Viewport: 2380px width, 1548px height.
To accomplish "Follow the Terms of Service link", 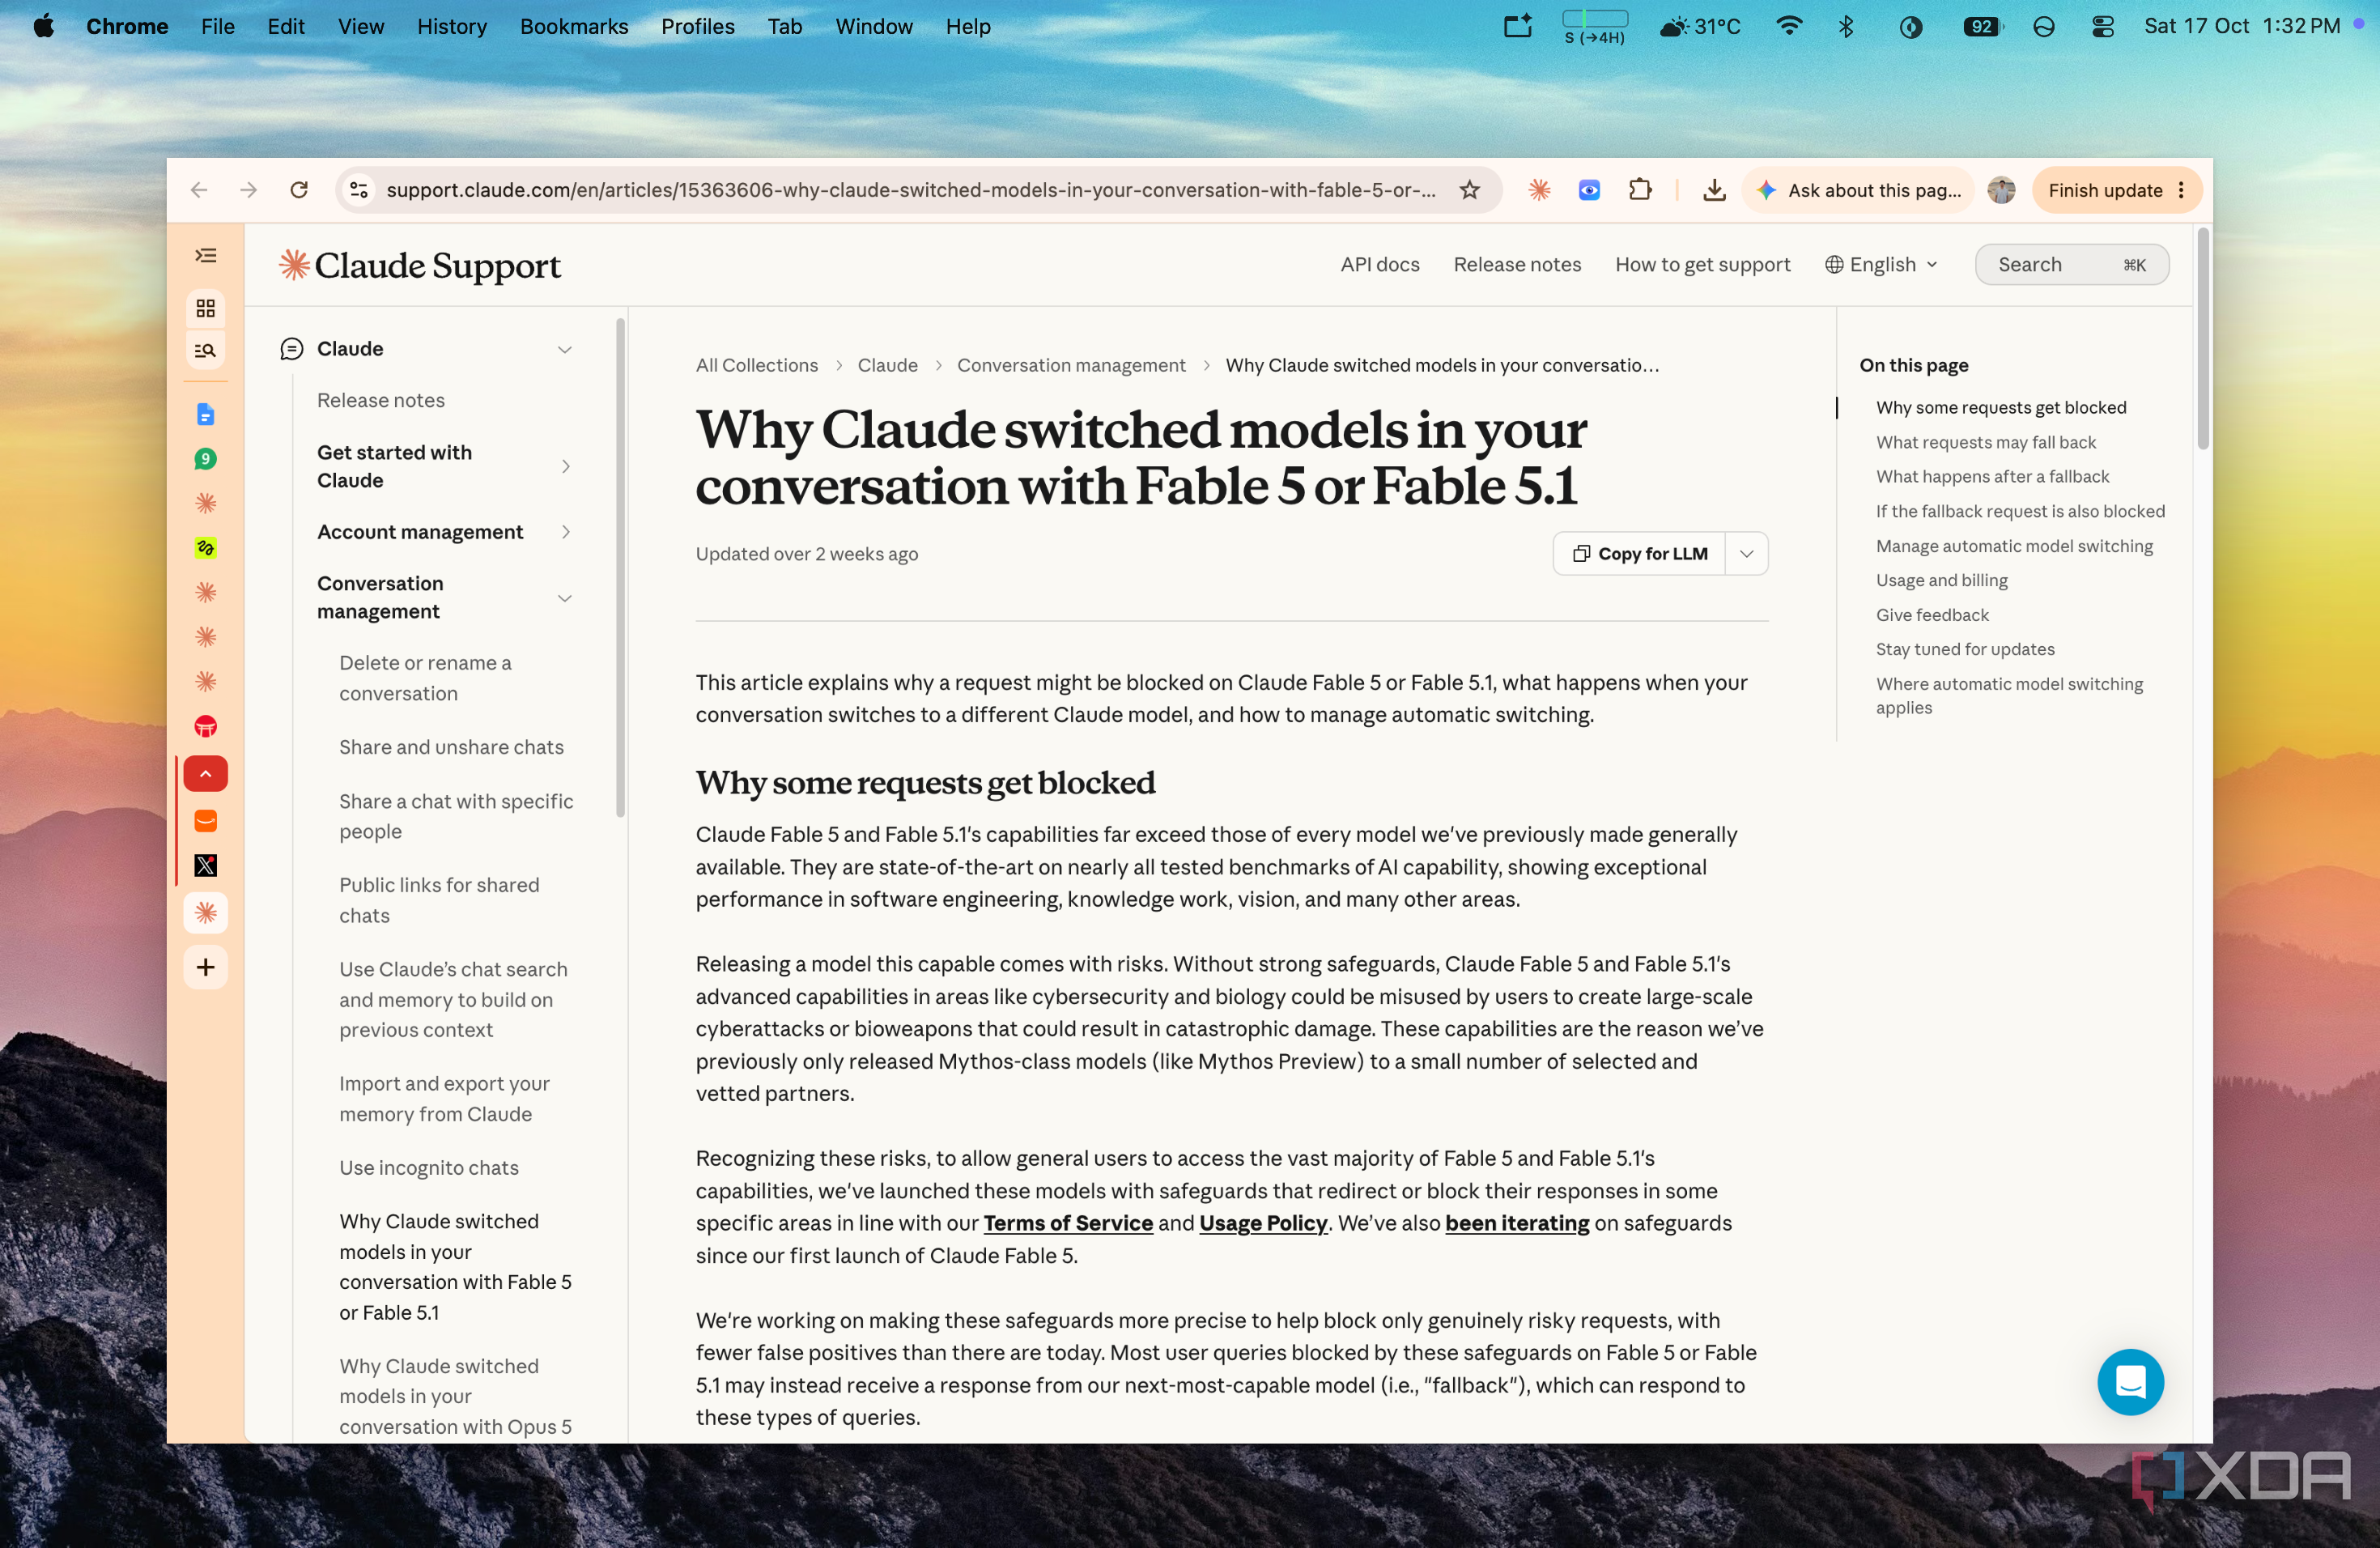I will (x=1068, y=1223).
